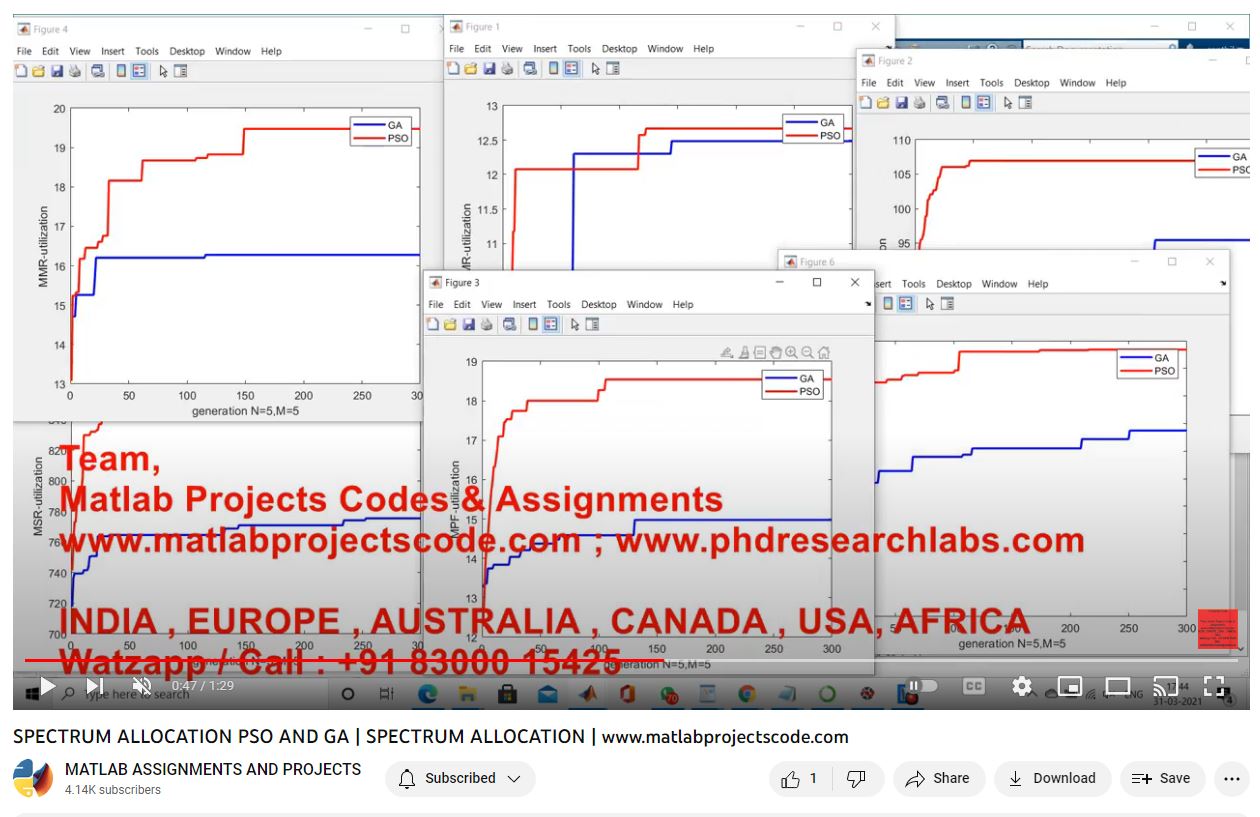
Task: Enter full screen mode
Action: pyautogui.click(x=1214, y=687)
